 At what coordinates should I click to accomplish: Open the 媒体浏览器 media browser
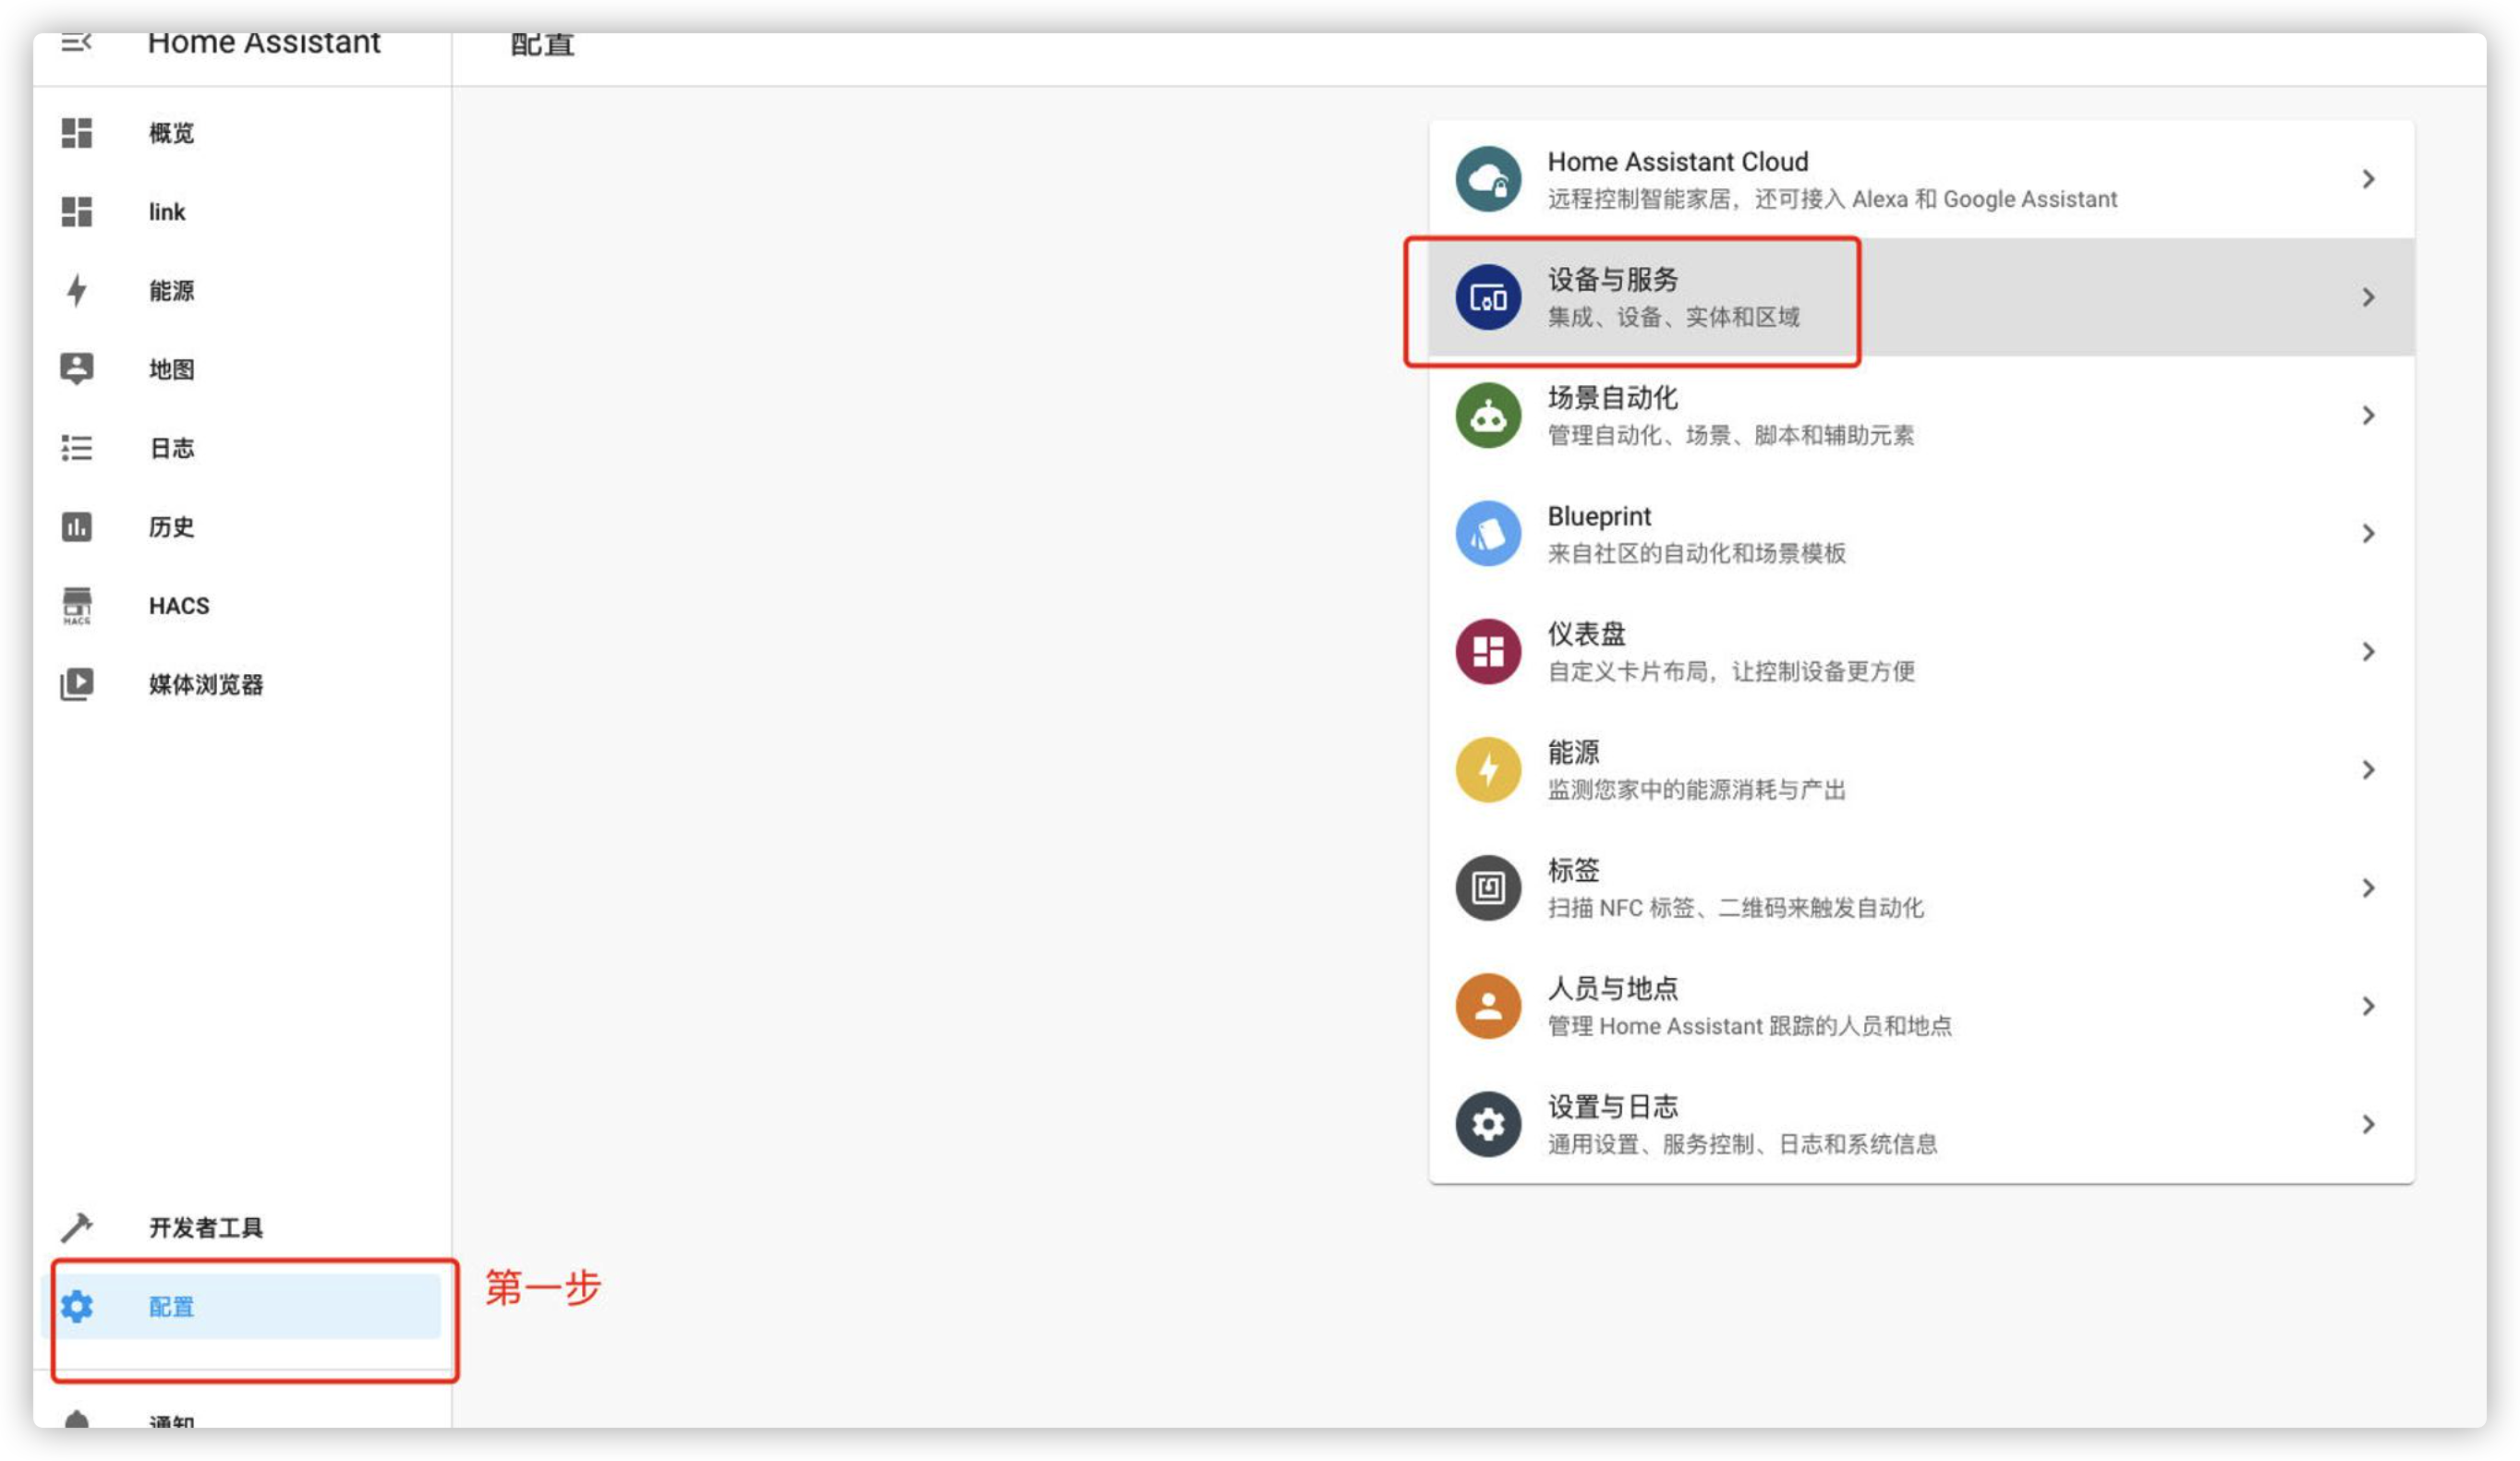click(240, 685)
